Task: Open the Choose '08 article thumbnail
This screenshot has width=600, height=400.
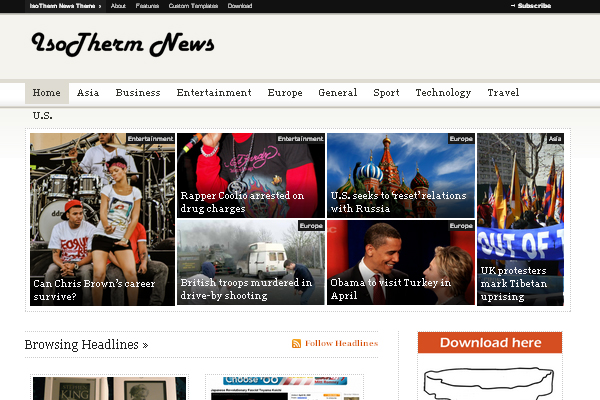Action: click(x=285, y=388)
